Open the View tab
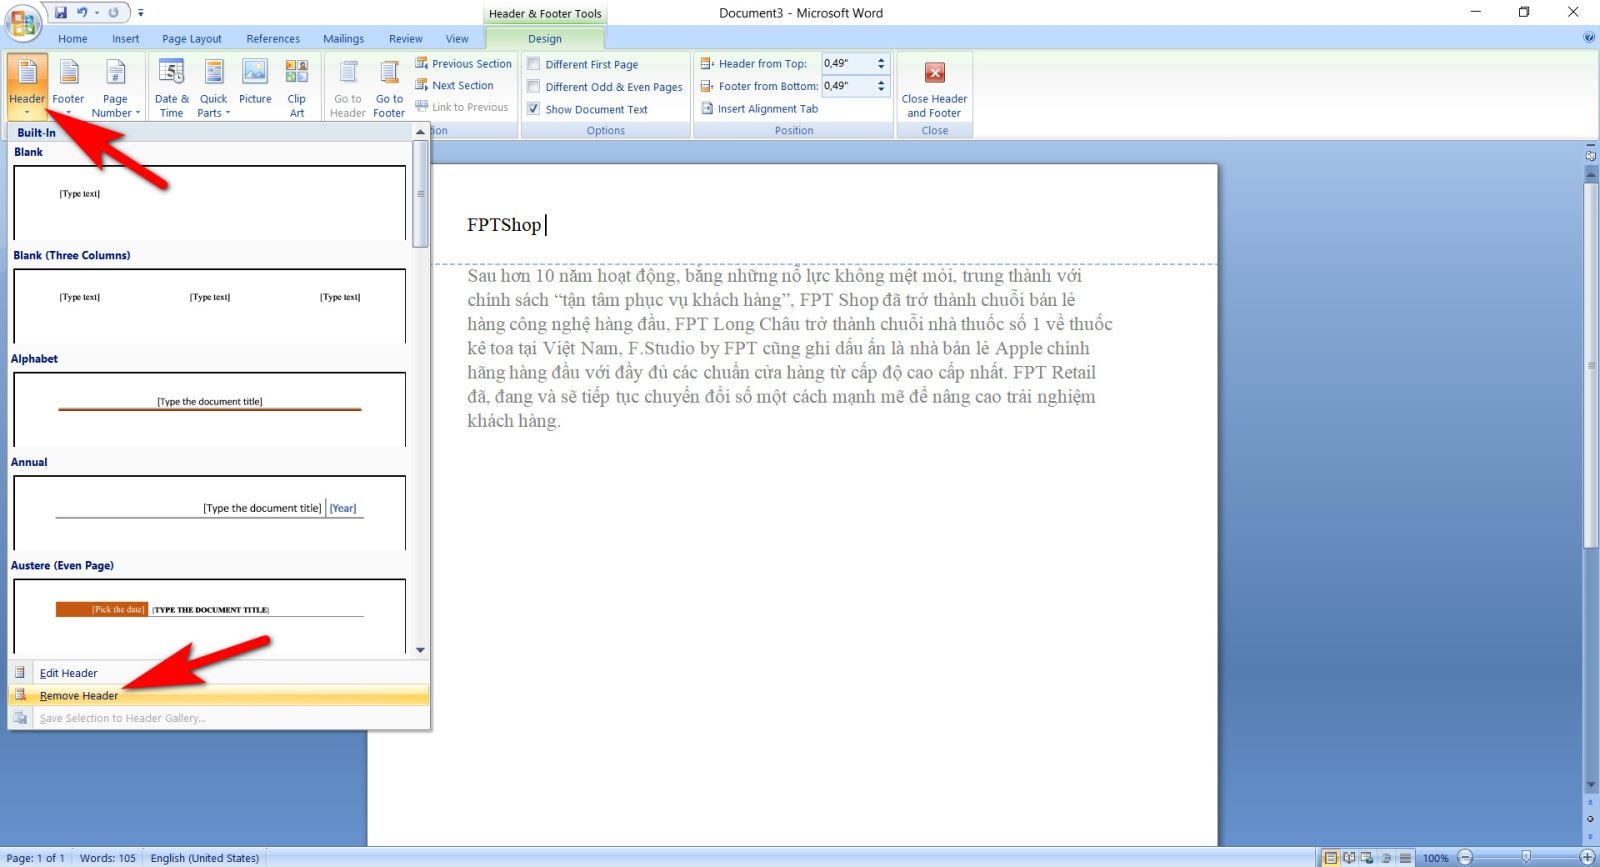1600x867 pixels. (457, 39)
